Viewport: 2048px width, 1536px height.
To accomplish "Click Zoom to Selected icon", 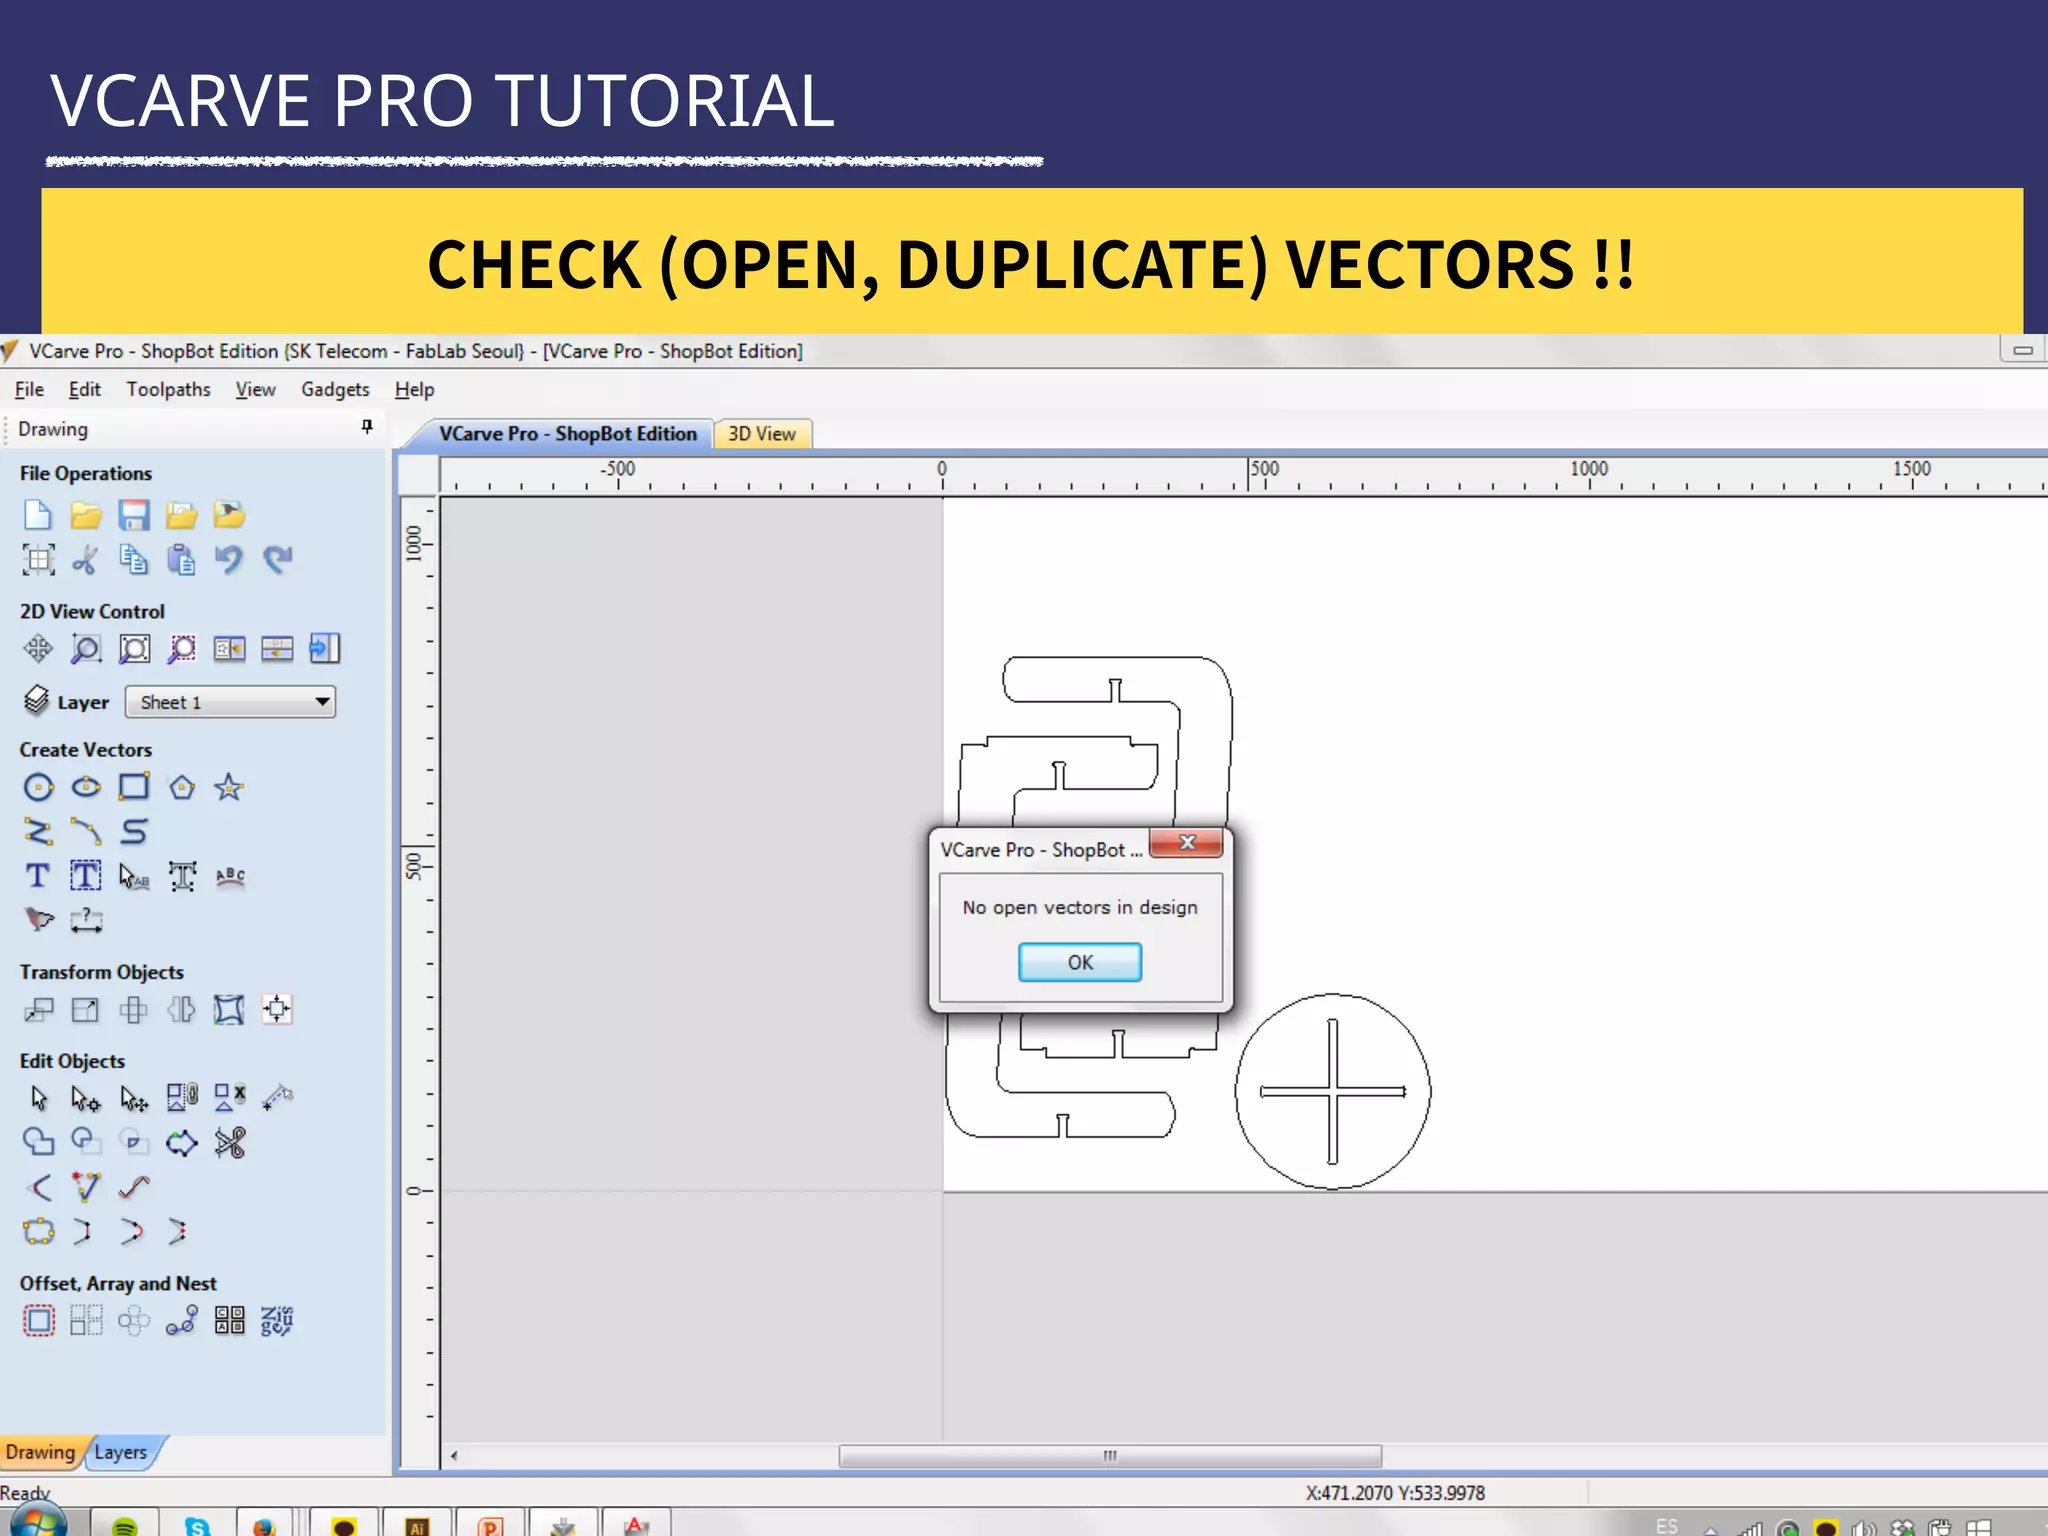I will pyautogui.click(x=181, y=649).
